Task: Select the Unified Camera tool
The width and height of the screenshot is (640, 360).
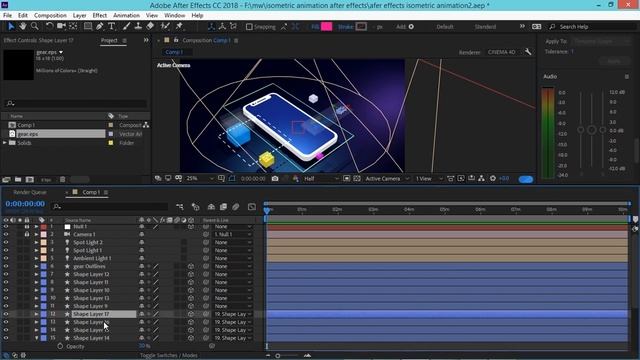Action: tap(61, 27)
